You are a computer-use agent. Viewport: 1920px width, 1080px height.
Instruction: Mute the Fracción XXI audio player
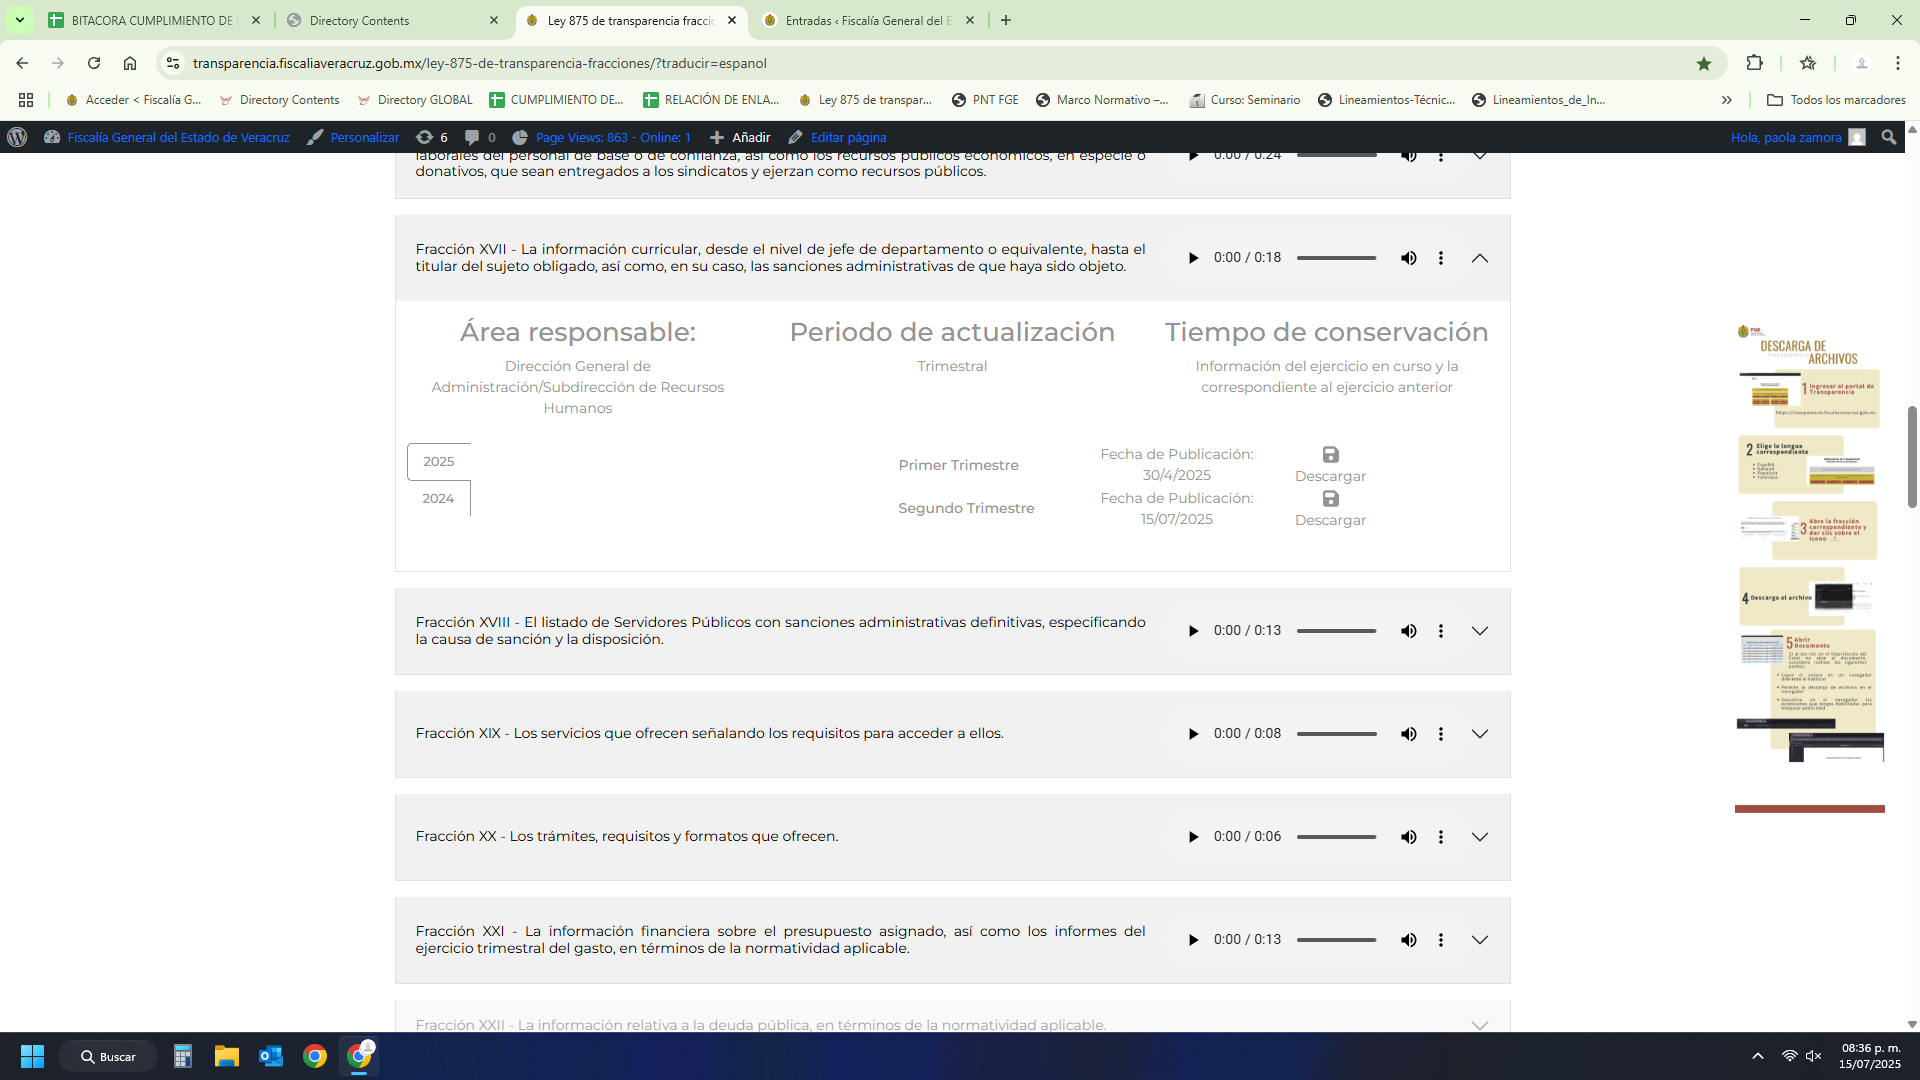pyautogui.click(x=1408, y=940)
